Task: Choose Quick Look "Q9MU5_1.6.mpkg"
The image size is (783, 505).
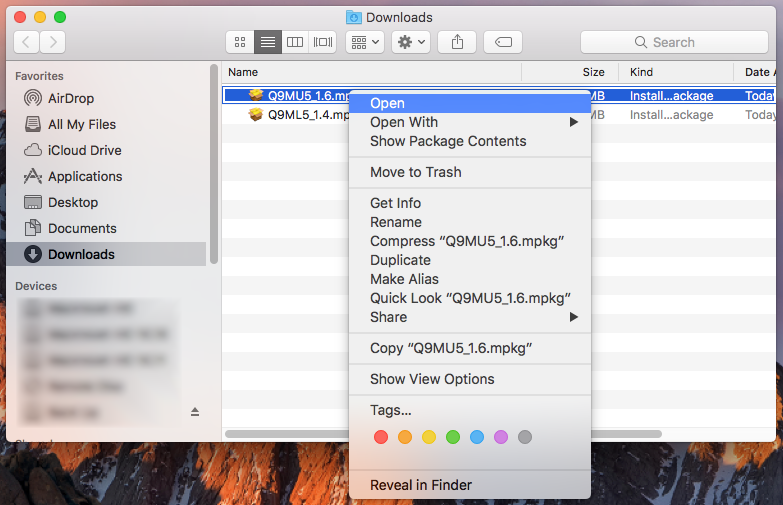Action: (x=470, y=298)
